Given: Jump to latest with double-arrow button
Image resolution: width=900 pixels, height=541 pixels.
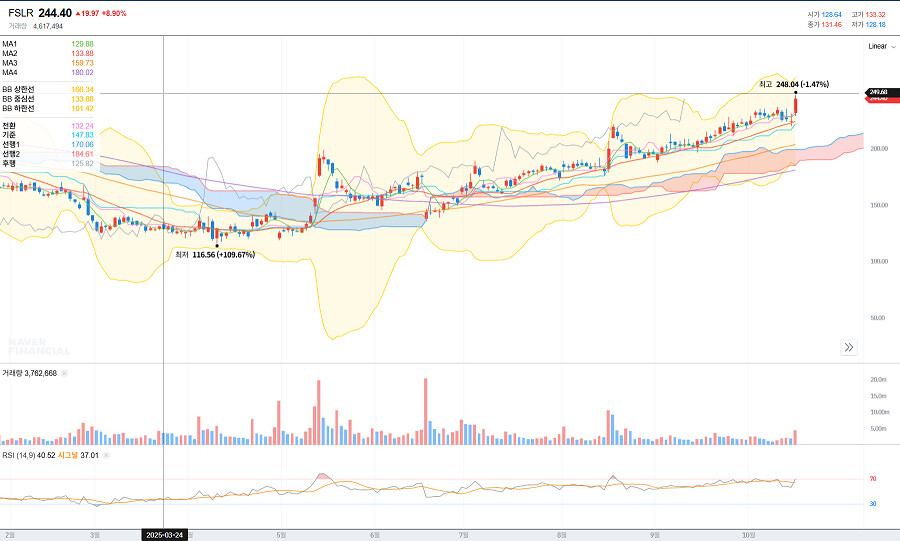Looking at the screenshot, I should tap(849, 347).
